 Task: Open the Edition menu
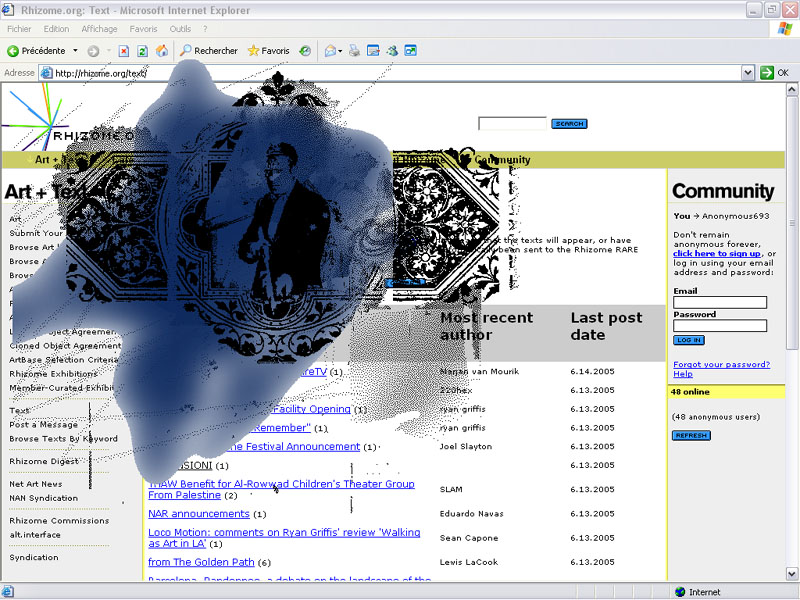pos(56,29)
